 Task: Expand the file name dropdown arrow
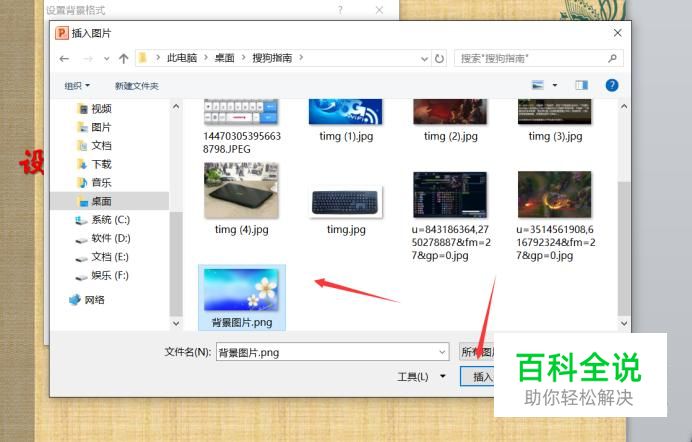tap(442, 352)
